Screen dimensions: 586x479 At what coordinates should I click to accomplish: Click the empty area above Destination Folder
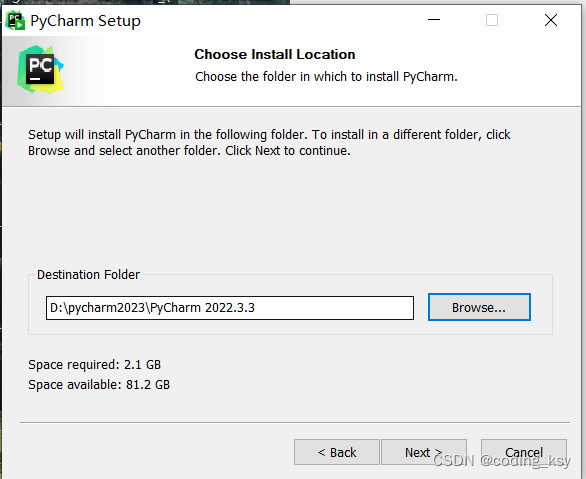point(292,213)
